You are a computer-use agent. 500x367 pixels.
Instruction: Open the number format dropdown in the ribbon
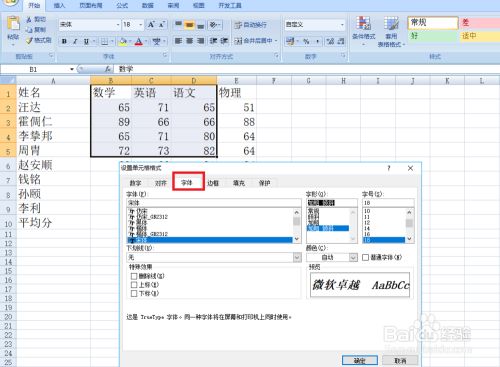(342, 25)
